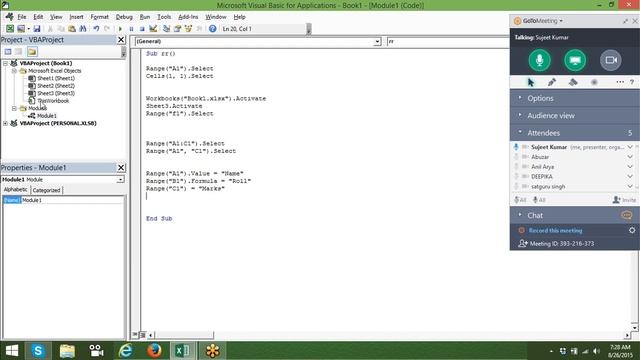Collapse the Attendees section

575,133
